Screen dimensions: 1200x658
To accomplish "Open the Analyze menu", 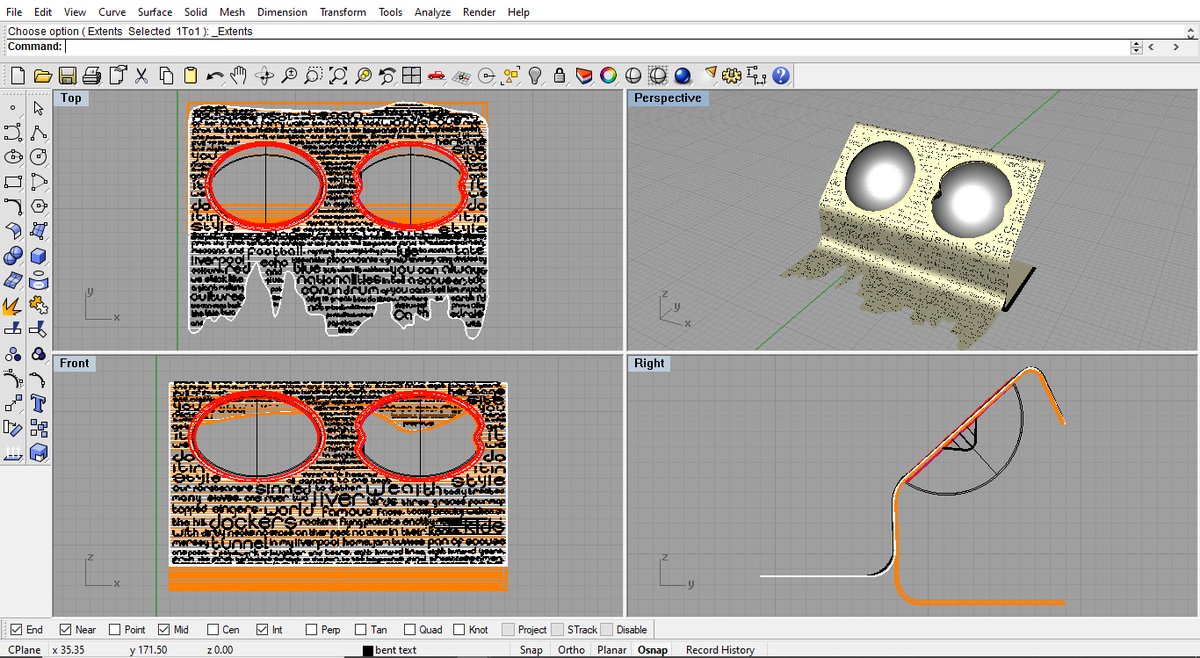I will tap(433, 12).
